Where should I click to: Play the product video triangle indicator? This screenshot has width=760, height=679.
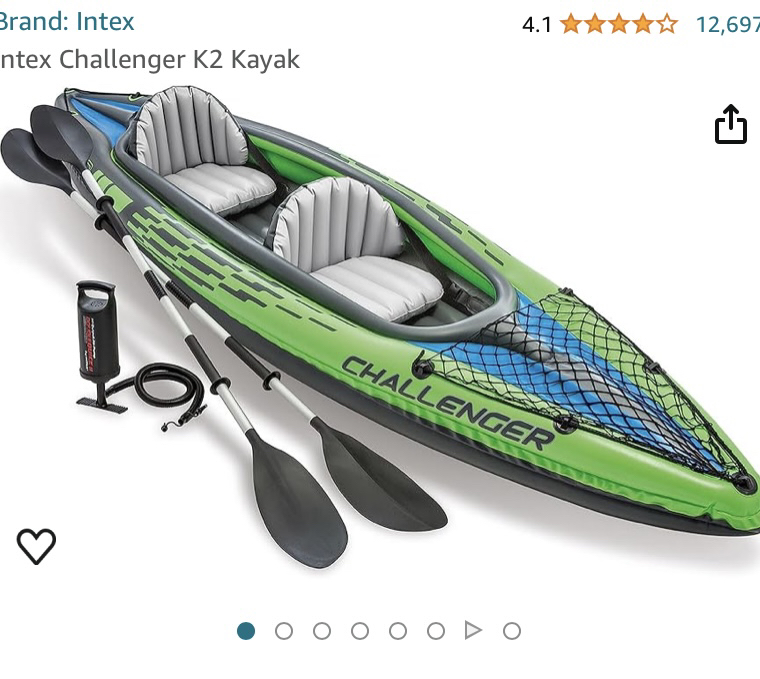coord(473,631)
